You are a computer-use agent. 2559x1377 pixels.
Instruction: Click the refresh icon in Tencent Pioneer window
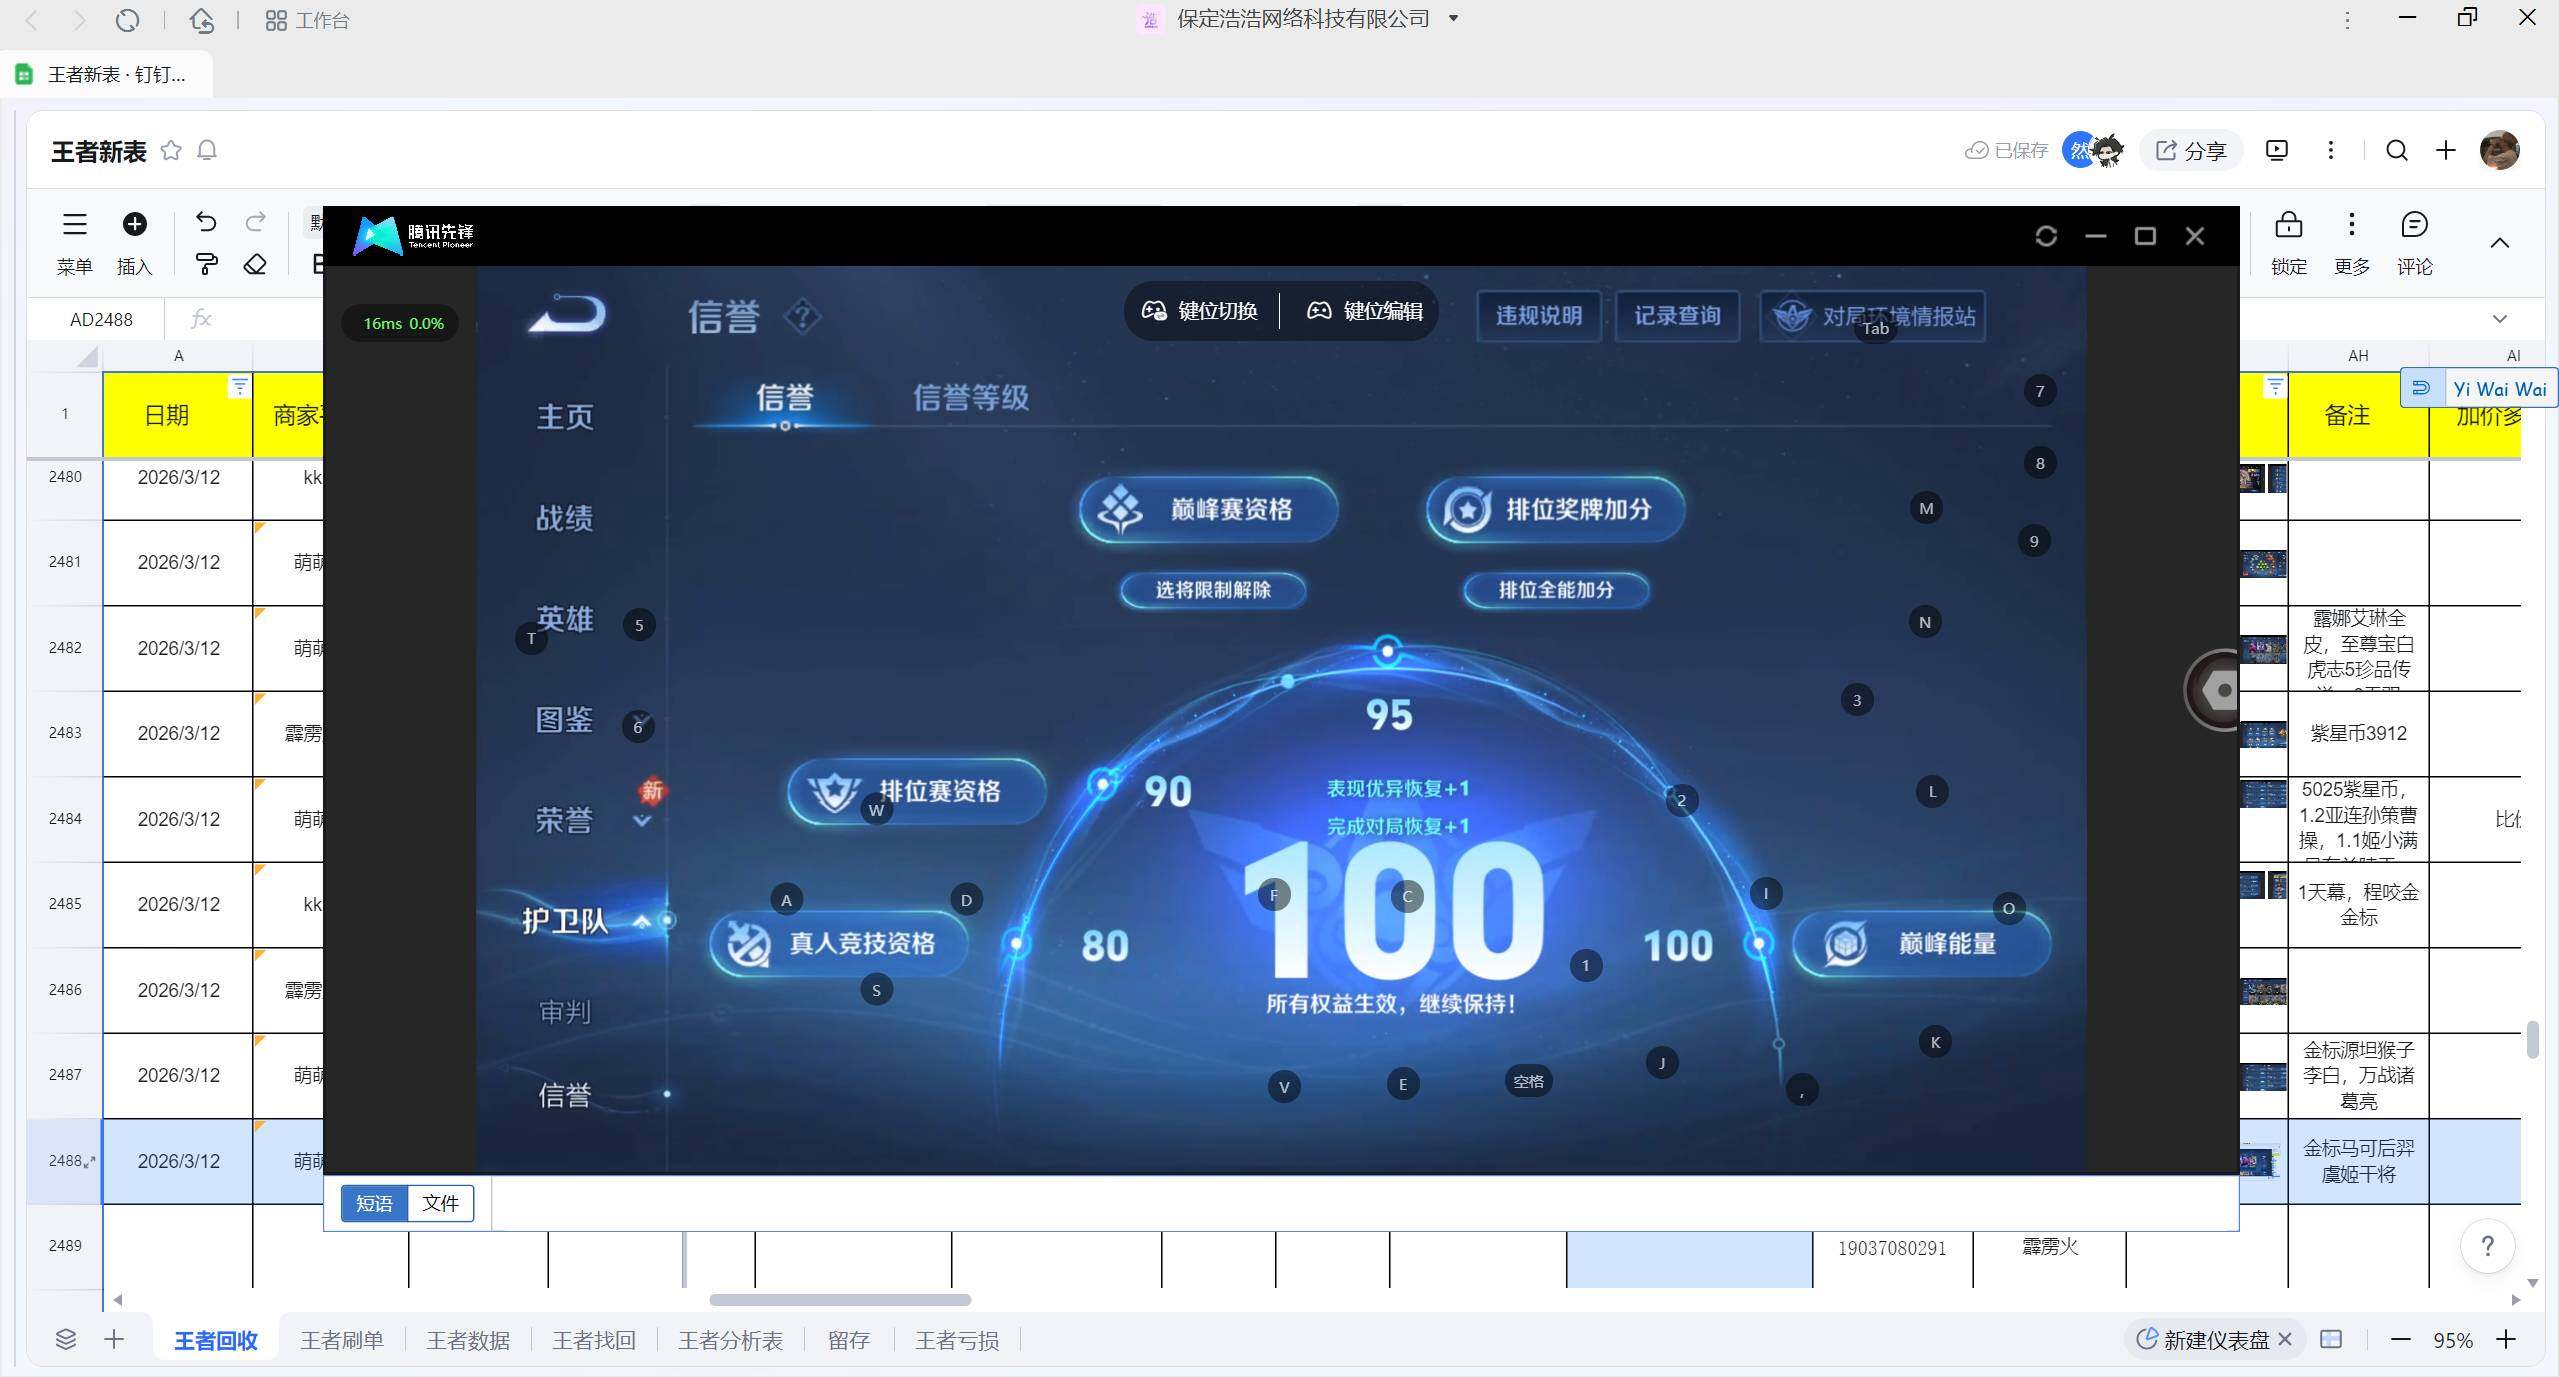(x=2045, y=236)
